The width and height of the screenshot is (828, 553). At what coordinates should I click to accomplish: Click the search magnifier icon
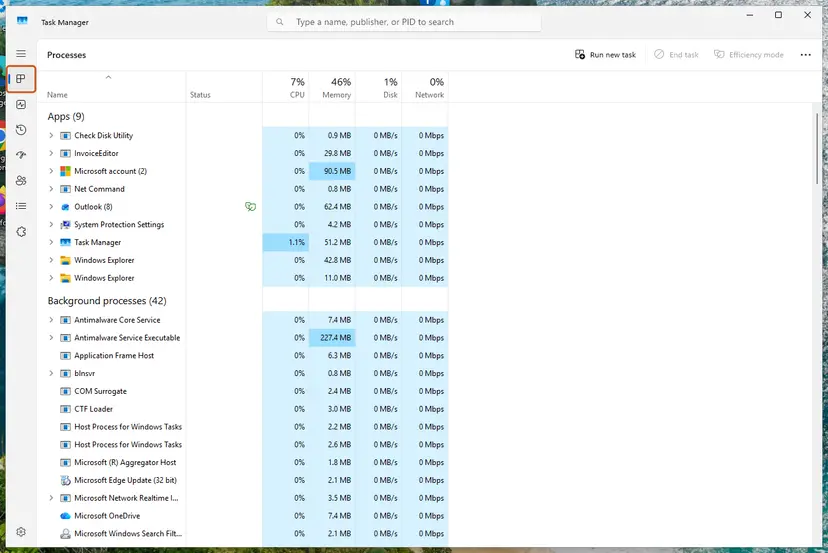pyautogui.click(x=280, y=22)
